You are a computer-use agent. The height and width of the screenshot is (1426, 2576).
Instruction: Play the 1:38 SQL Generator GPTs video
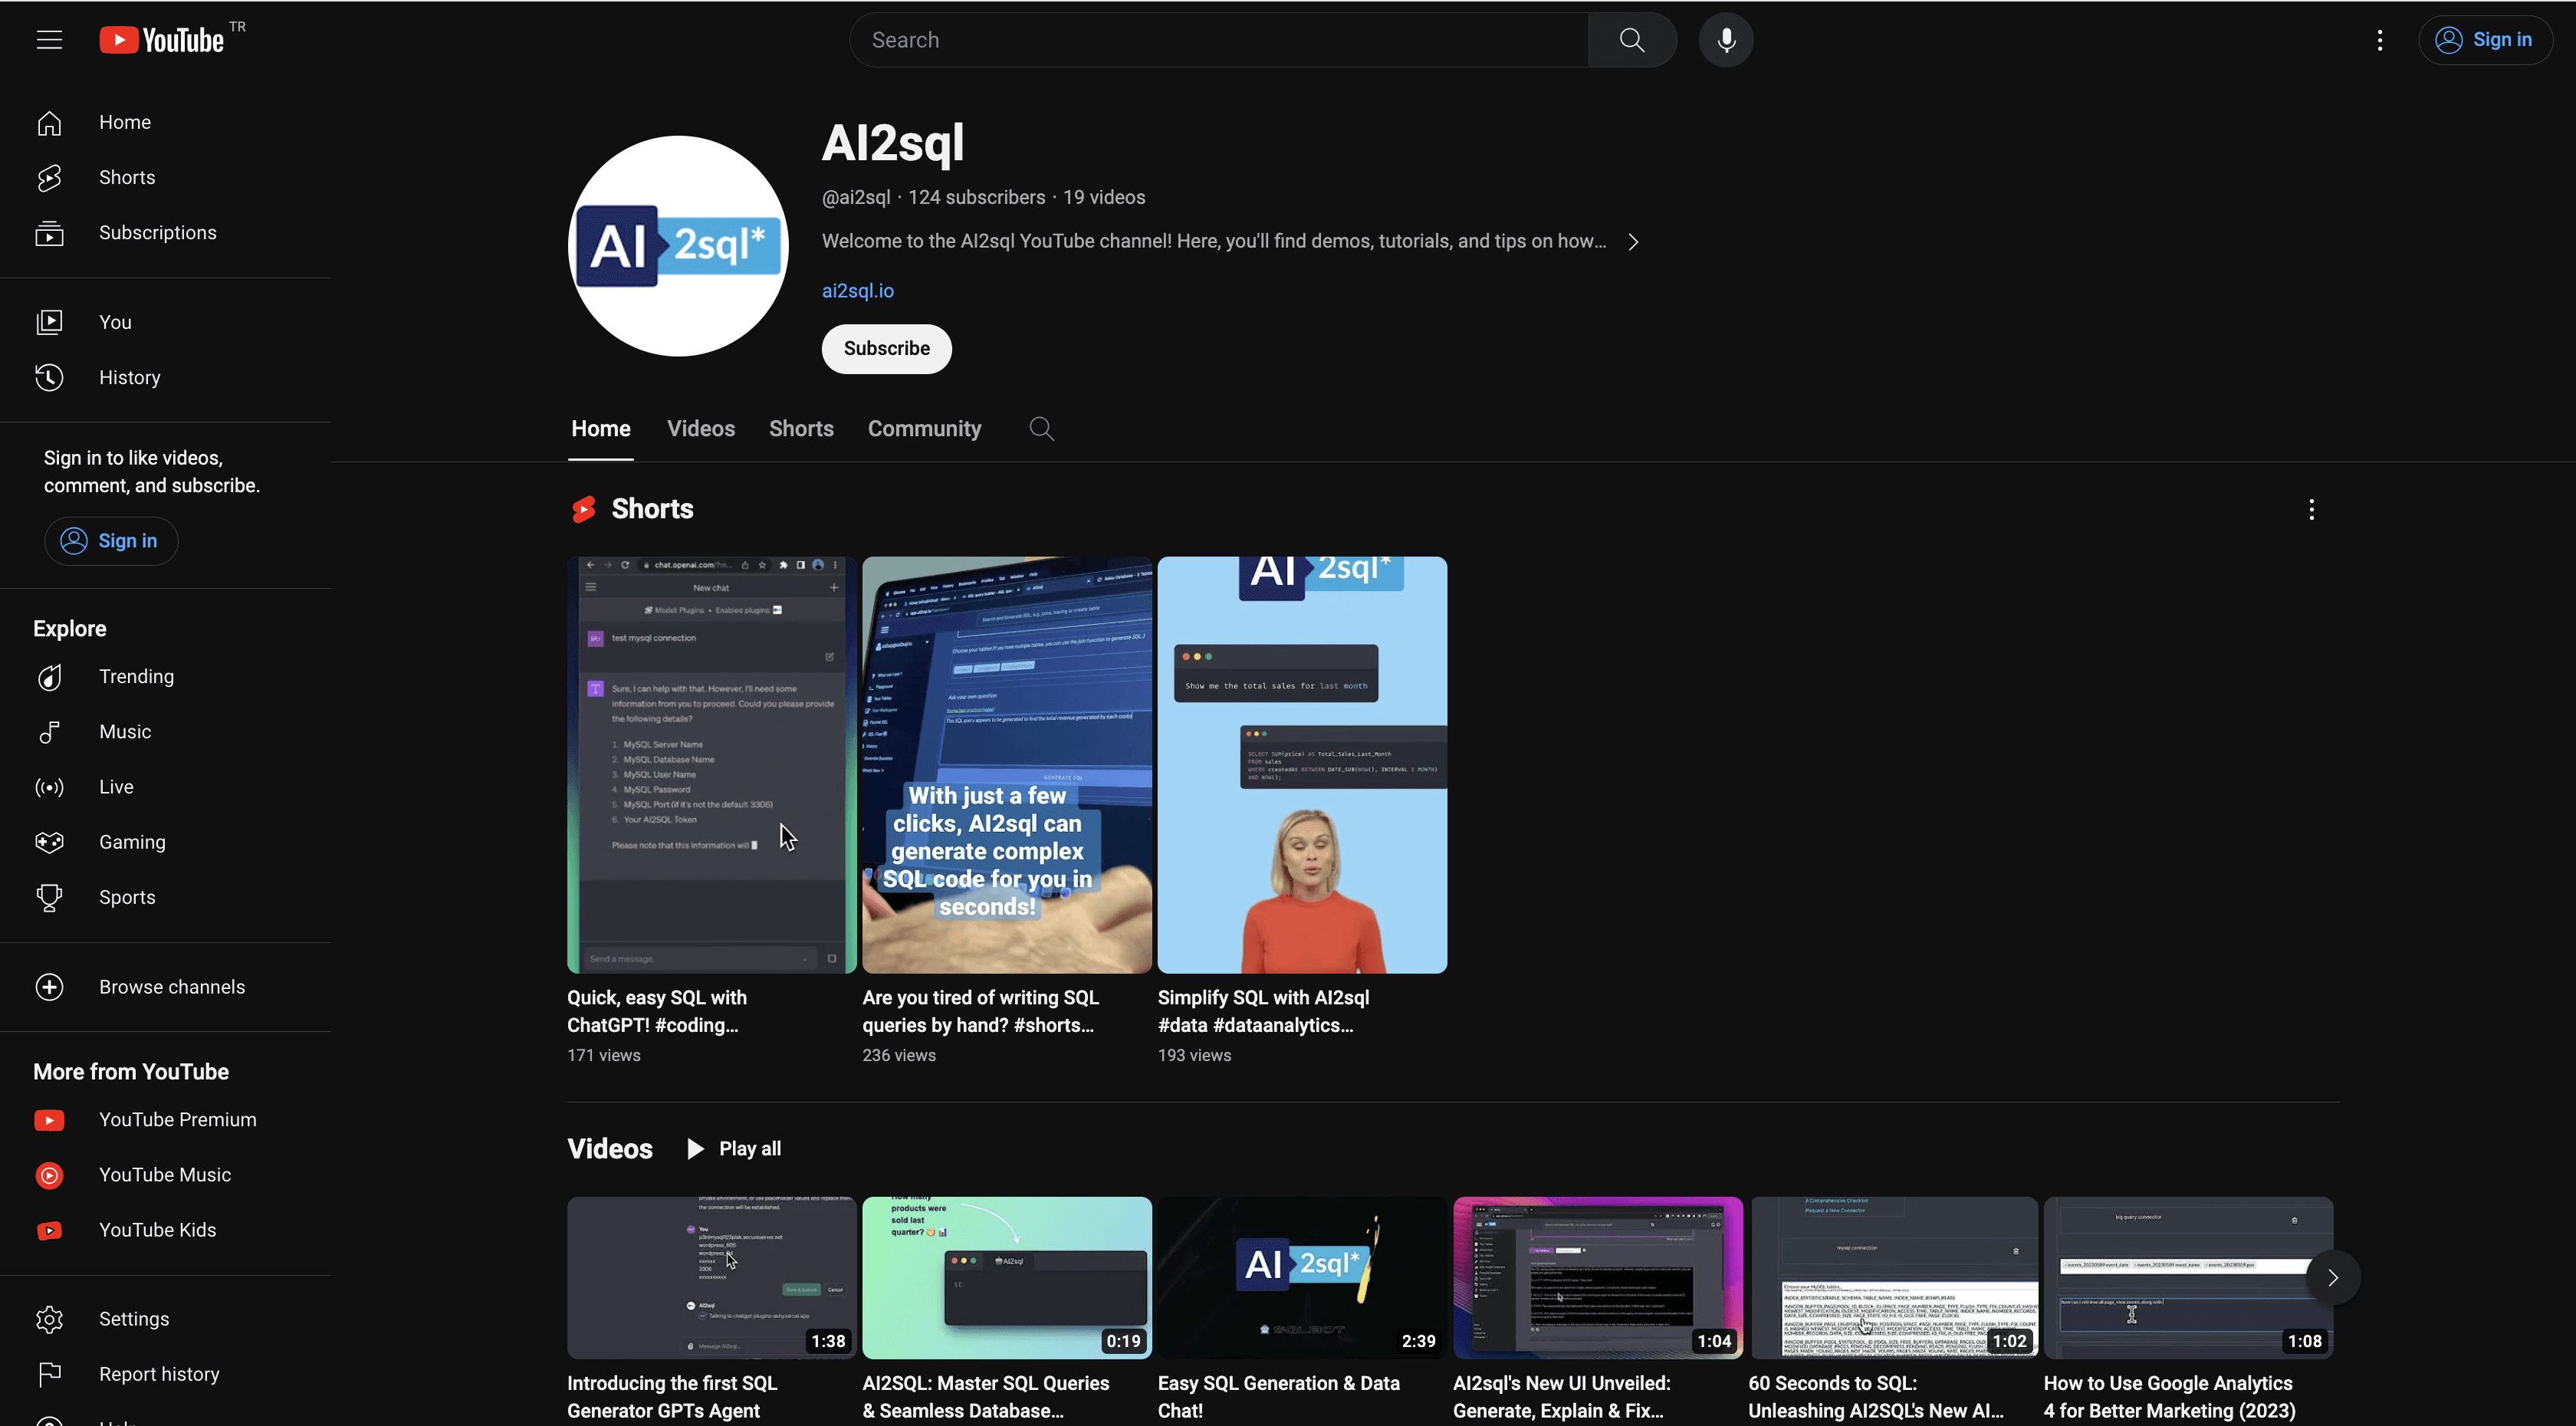[711, 1277]
